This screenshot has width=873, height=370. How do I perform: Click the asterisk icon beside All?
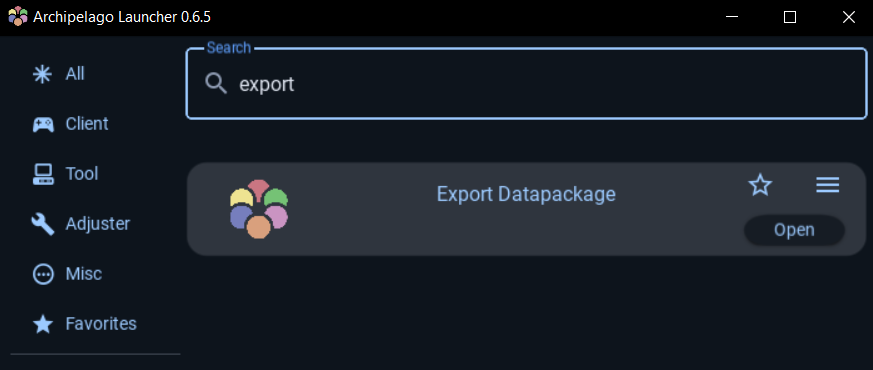coord(43,74)
